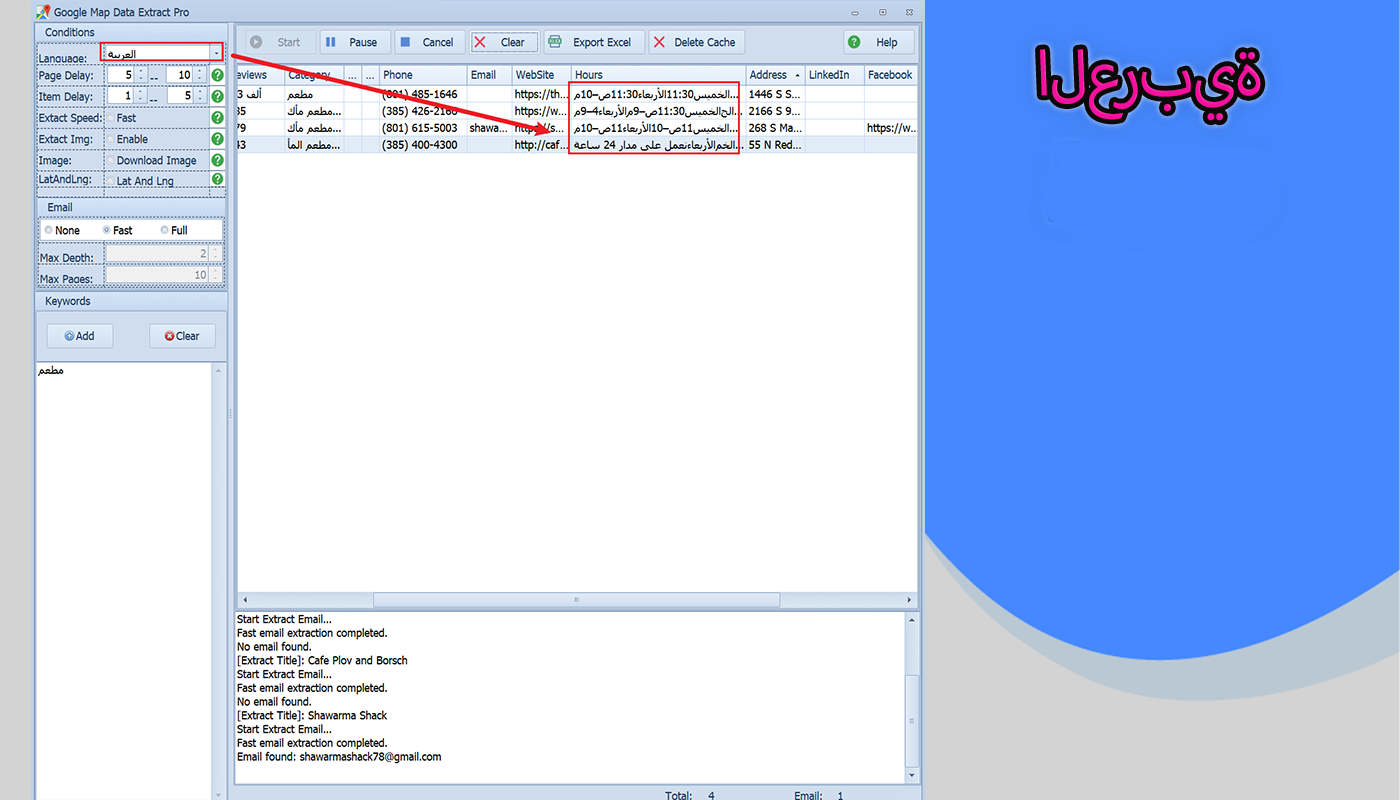The width and height of the screenshot is (1400, 800).
Task: Pause the extraction
Action: [354, 42]
